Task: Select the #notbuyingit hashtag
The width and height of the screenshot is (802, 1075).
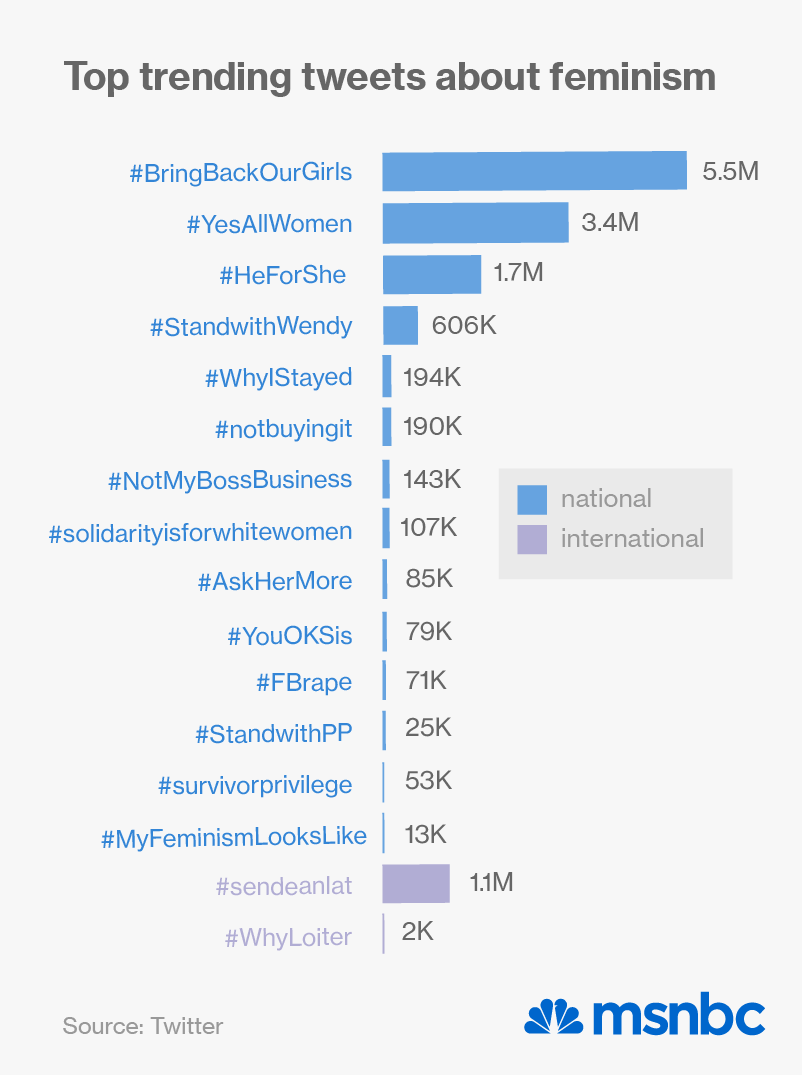Action: [283, 429]
